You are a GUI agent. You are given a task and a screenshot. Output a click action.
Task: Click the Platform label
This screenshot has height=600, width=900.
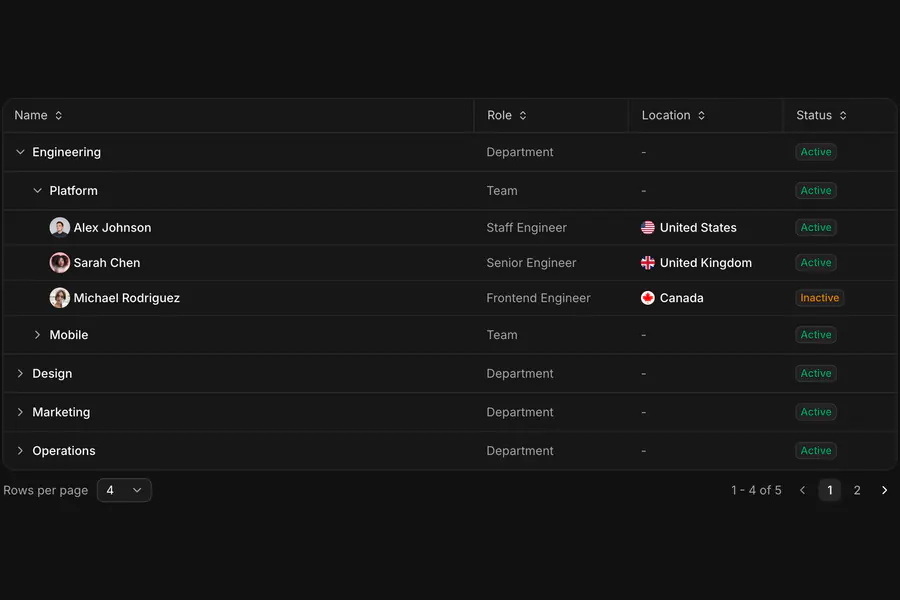coord(73,191)
